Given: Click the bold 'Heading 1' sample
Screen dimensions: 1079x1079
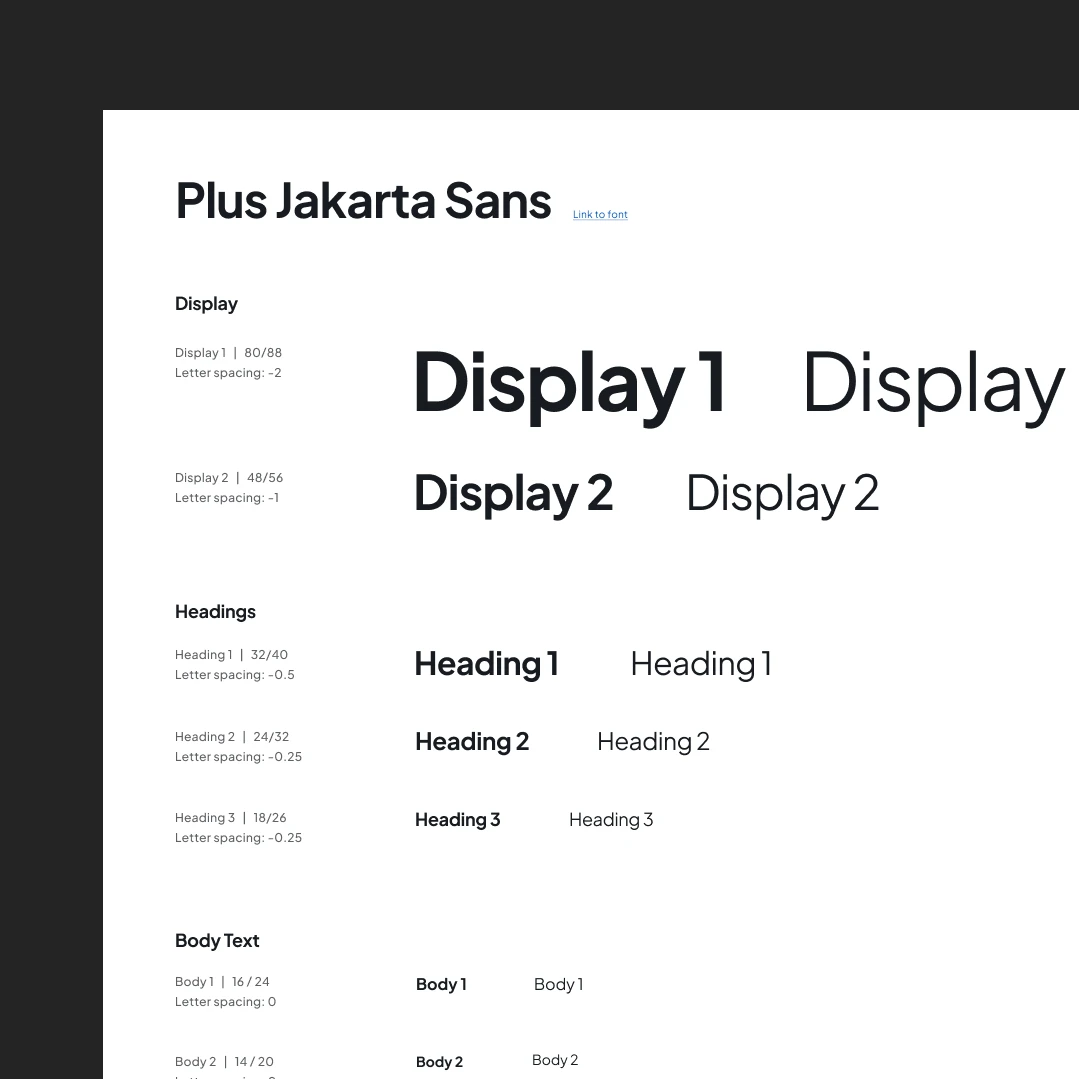Looking at the screenshot, I should pos(487,665).
